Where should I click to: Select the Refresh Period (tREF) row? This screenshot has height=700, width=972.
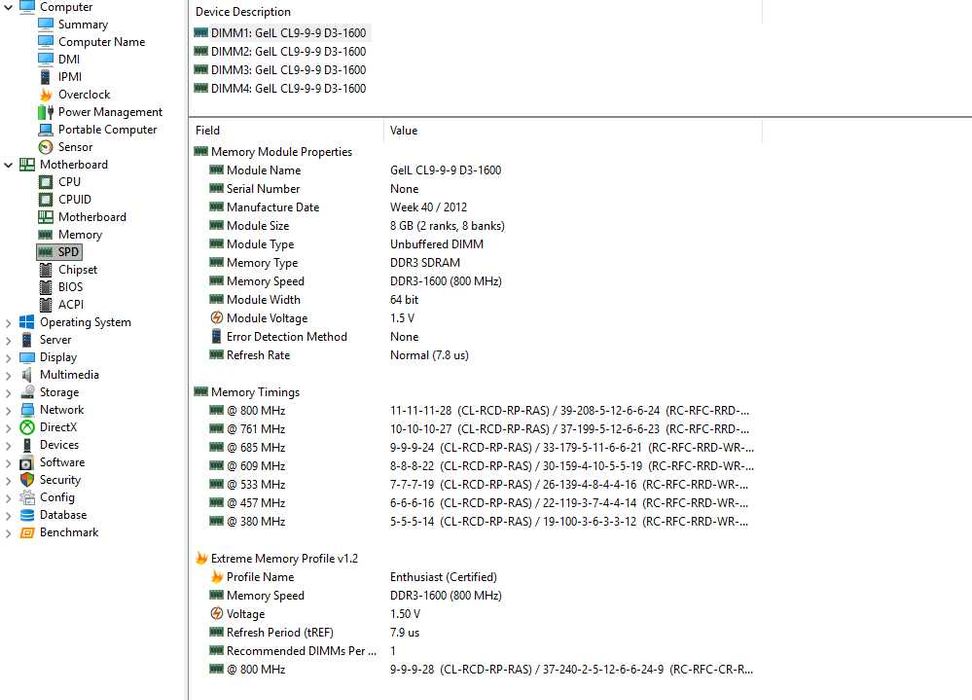click(475, 632)
